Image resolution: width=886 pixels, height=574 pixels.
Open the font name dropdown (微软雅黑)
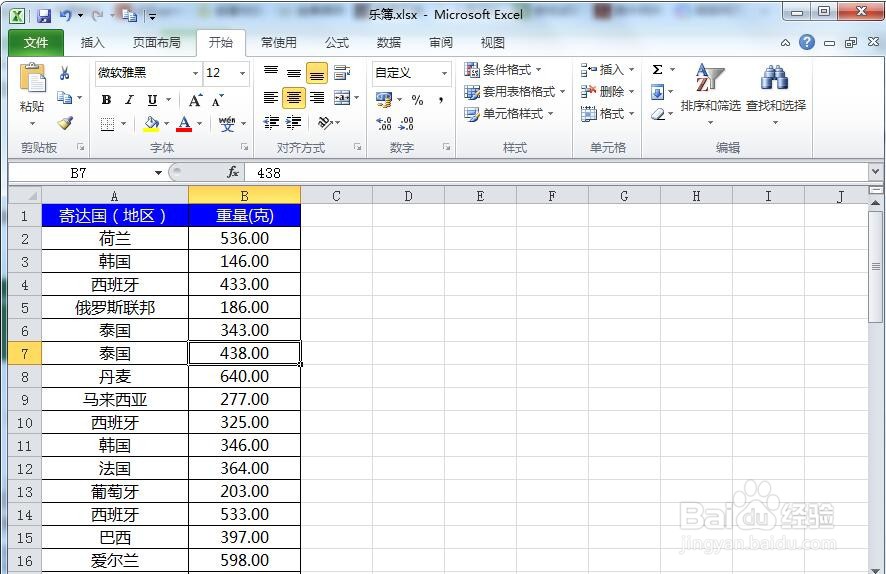[195, 73]
